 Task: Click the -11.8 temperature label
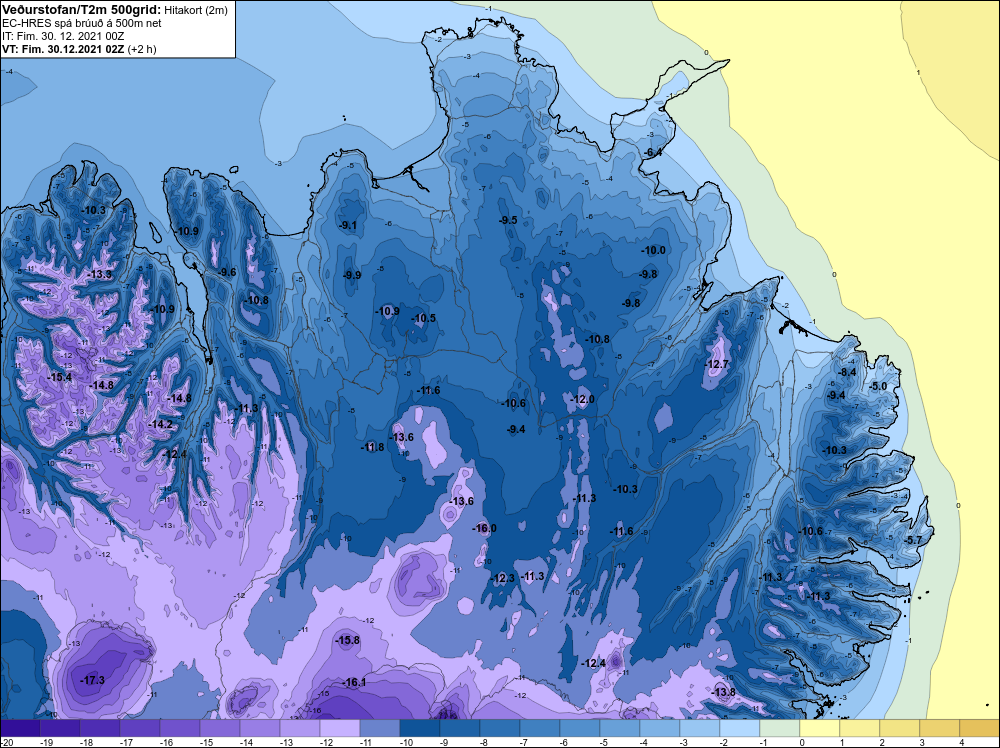tap(372, 447)
